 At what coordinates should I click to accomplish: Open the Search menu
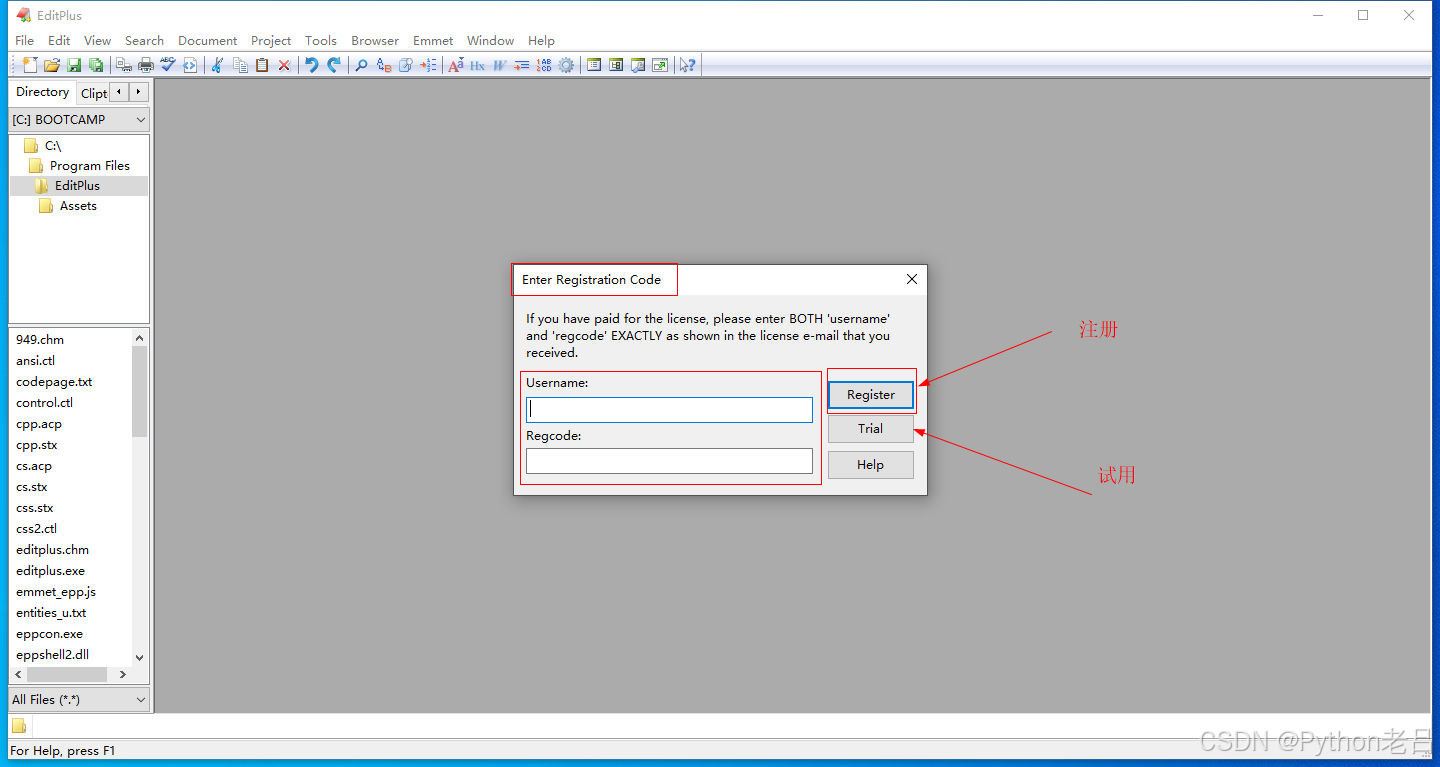click(x=144, y=41)
